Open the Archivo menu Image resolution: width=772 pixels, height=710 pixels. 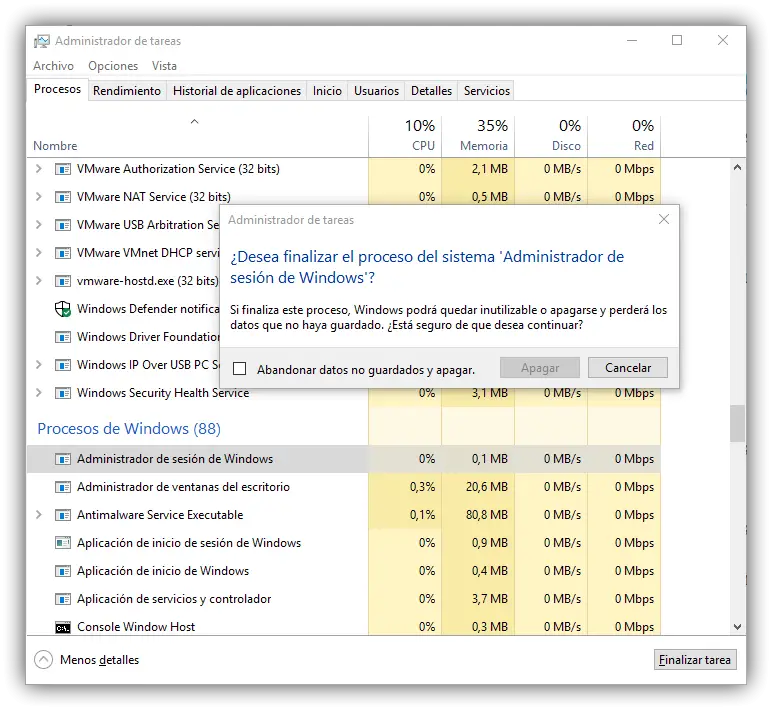53,66
